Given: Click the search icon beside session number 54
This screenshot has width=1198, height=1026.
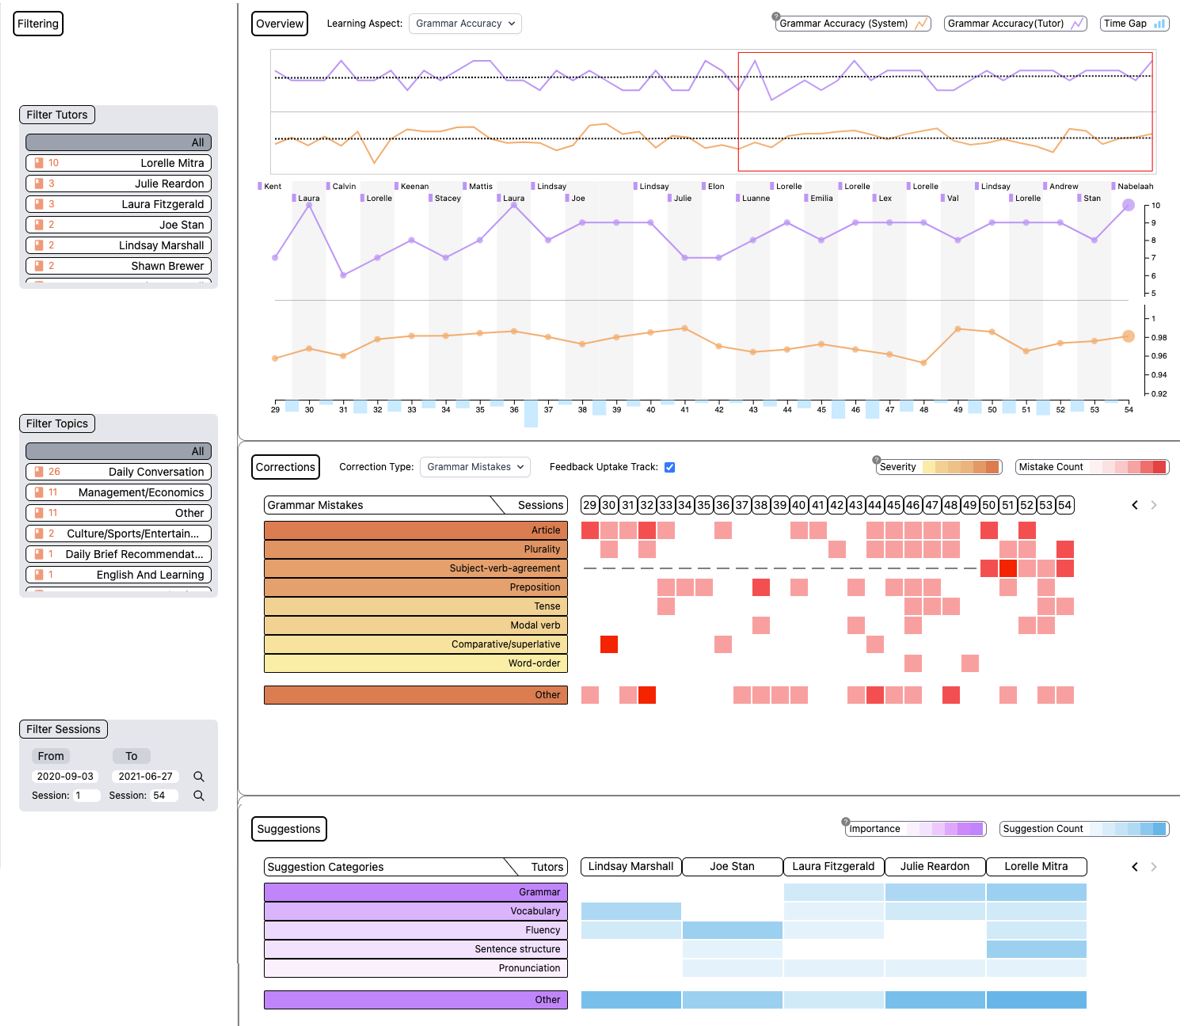Looking at the screenshot, I should point(199,795).
